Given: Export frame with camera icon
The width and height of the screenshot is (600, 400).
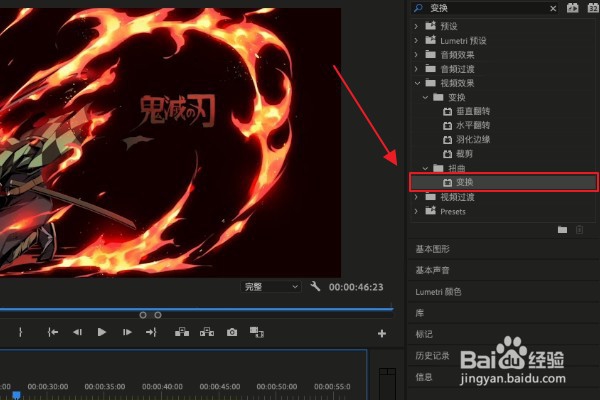Looking at the screenshot, I should click(232, 332).
